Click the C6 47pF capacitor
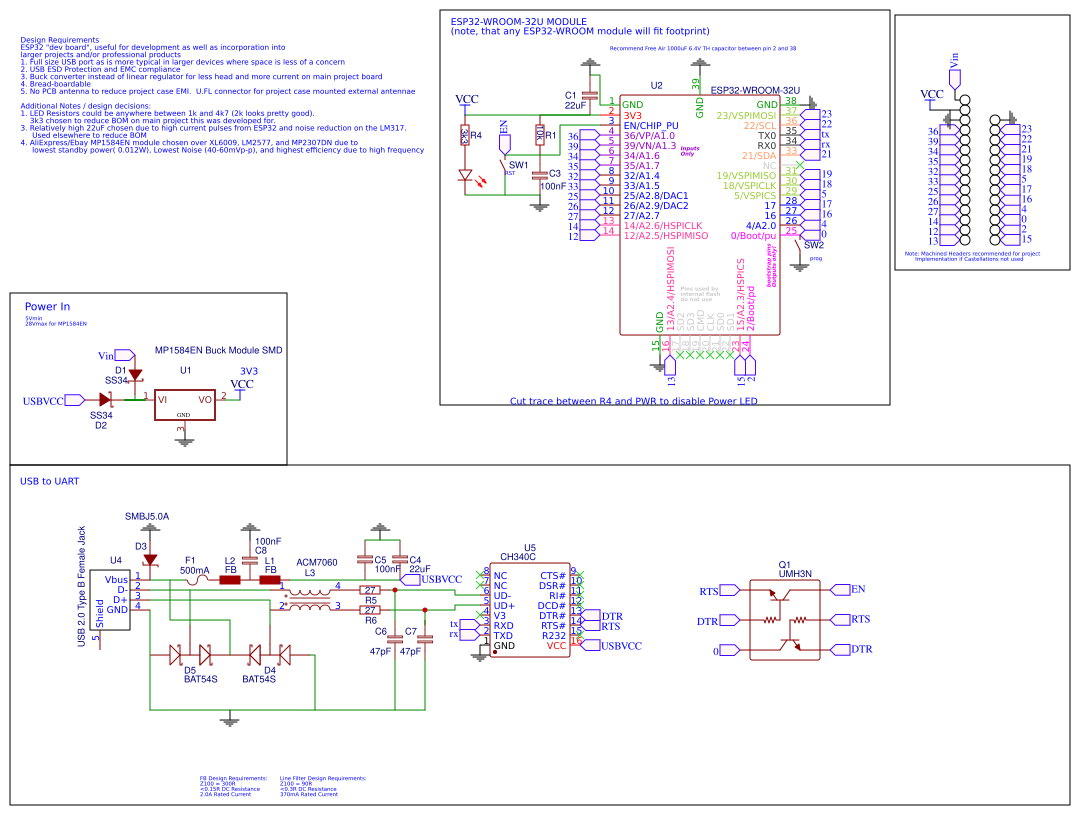The height and width of the screenshot is (815, 1080). point(395,639)
